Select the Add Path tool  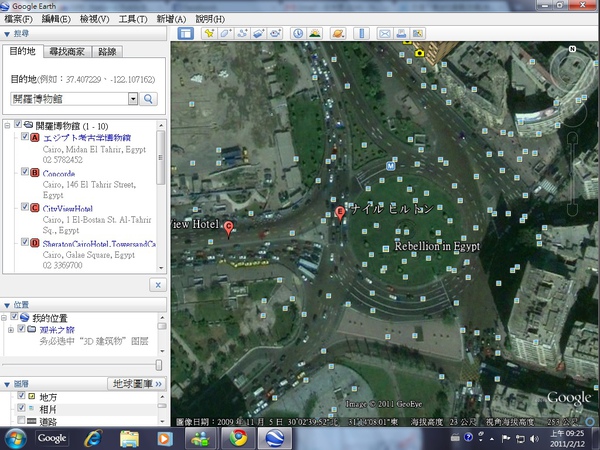(242, 34)
